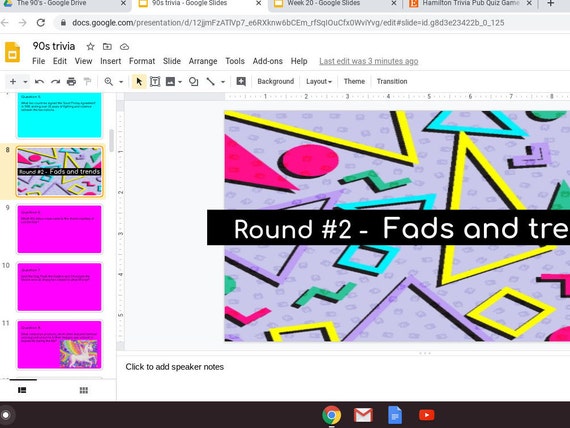Switch to grid view icon
570x428 pixels.
84,390
